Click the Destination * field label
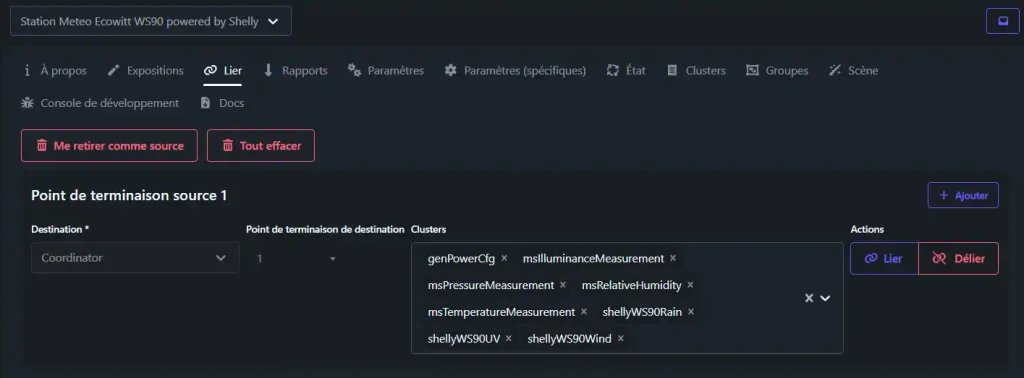The height and width of the screenshot is (378, 1024). [x=60, y=229]
